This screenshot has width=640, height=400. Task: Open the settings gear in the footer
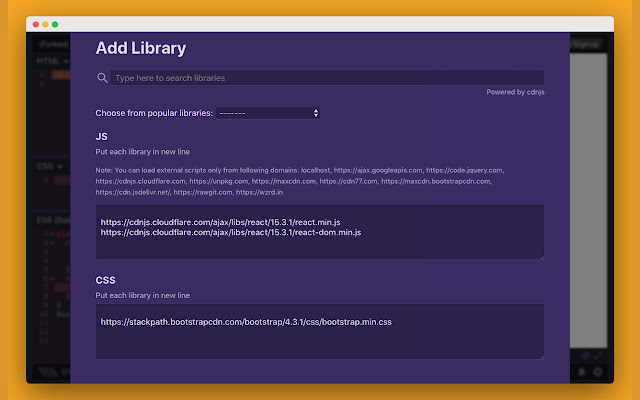click(x=598, y=372)
